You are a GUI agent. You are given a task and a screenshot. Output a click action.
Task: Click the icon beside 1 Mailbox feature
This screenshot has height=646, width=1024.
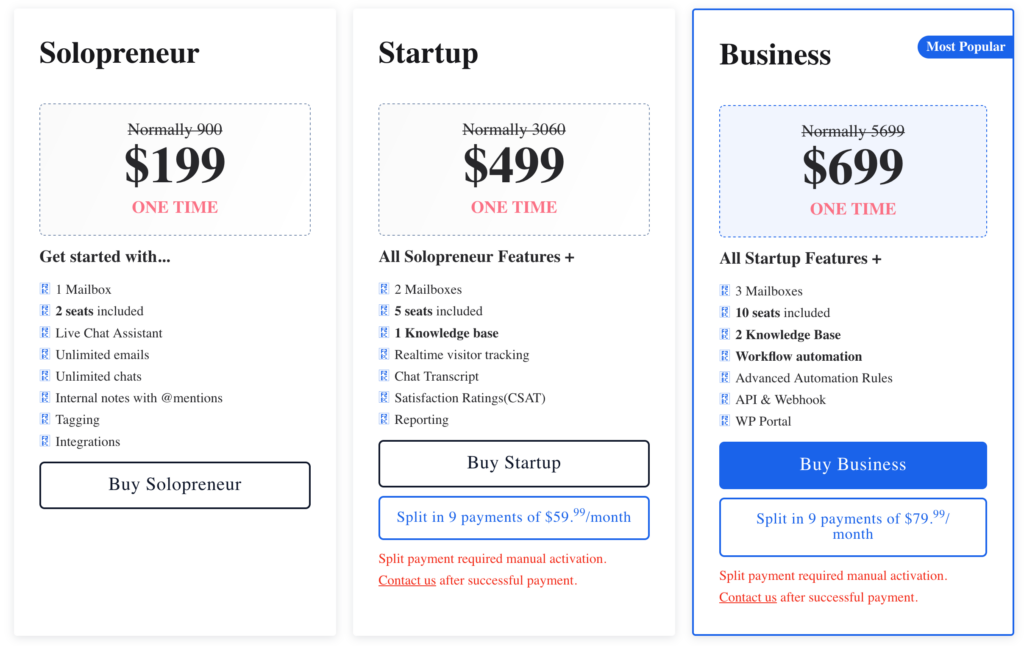click(x=45, y=289)
